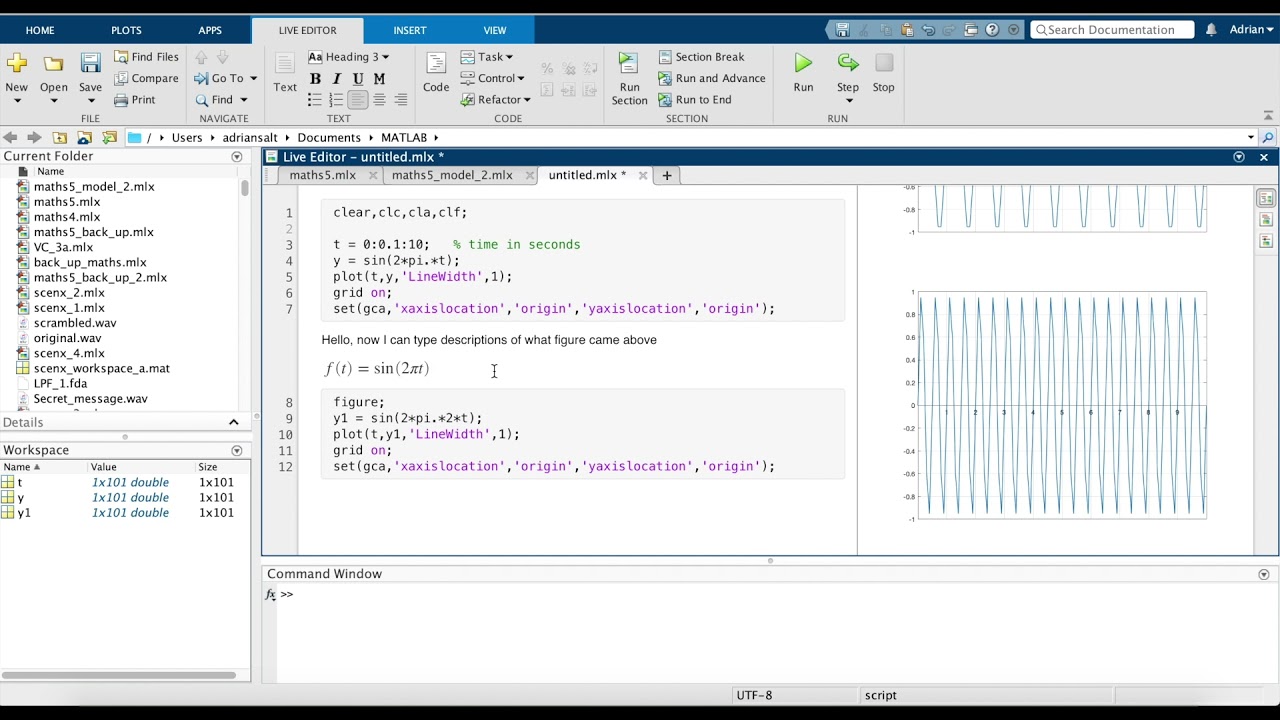Open Command Window actions menu
This screenshot has height=720, width=1280.
coord(1264,575)
